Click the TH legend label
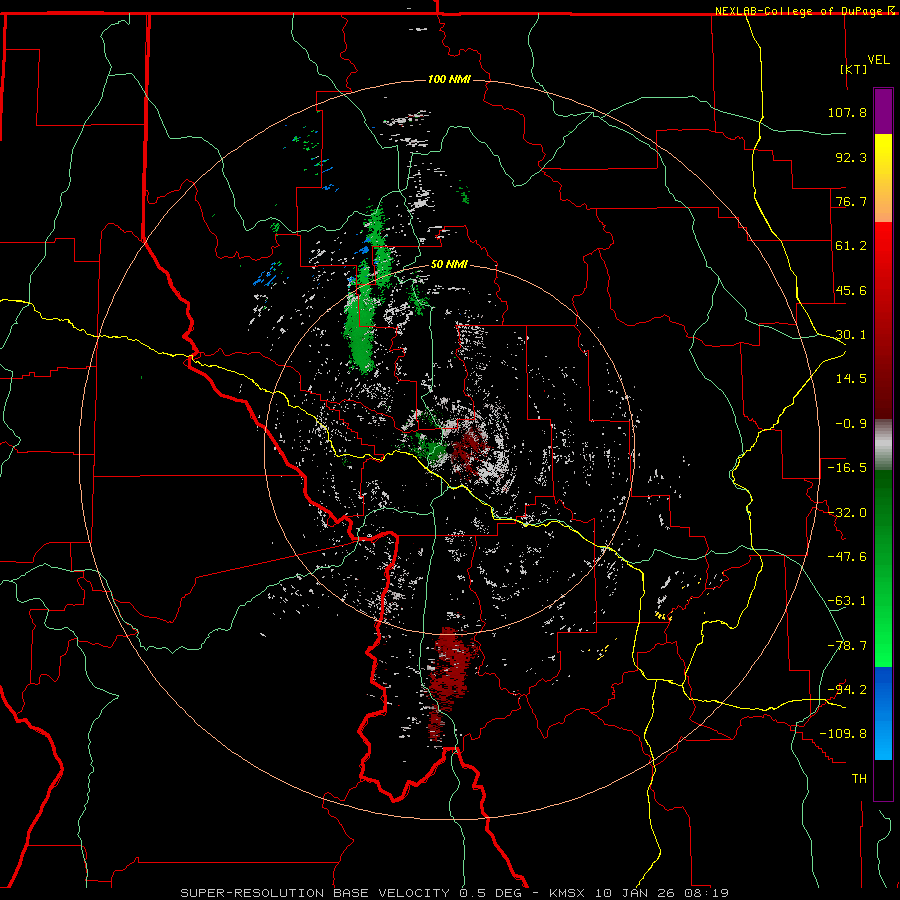This screenshot has height=900, width=900. (859, 779)
